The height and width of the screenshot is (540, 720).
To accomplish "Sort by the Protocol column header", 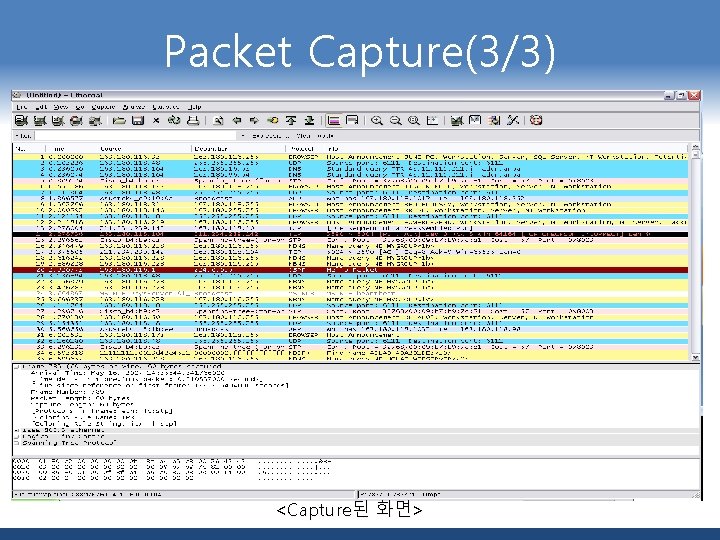I will pyautogui.click(x=305, y=149).
